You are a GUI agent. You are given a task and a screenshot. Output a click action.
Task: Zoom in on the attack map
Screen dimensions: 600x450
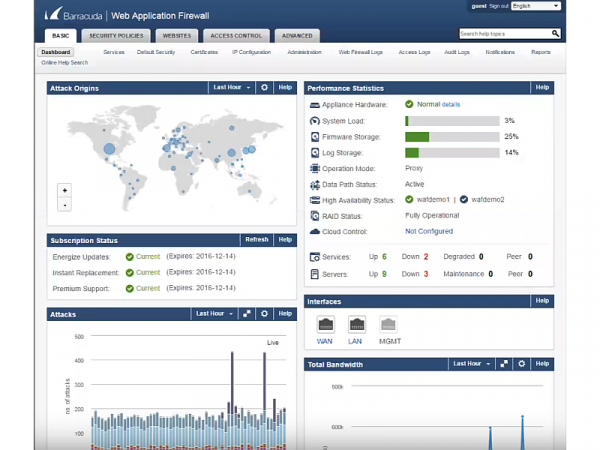click(x=65, y=190)
